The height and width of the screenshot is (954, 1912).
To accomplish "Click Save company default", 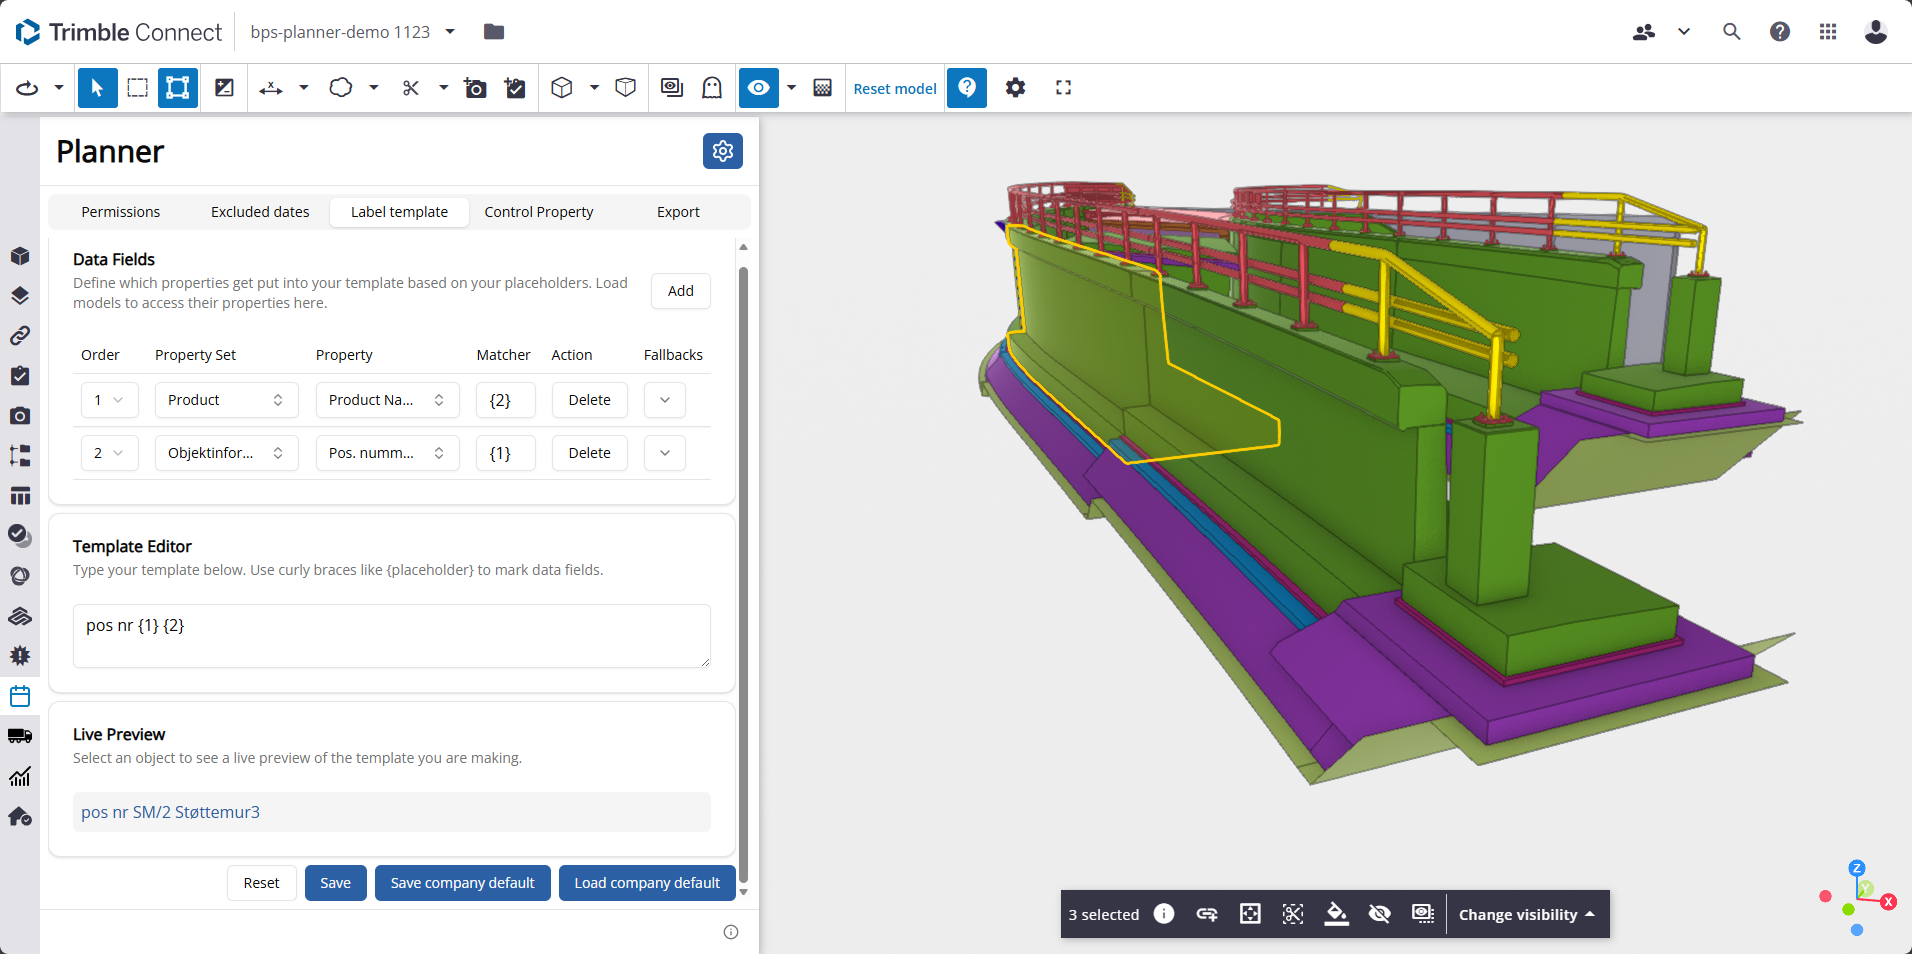I will point(463,883).
